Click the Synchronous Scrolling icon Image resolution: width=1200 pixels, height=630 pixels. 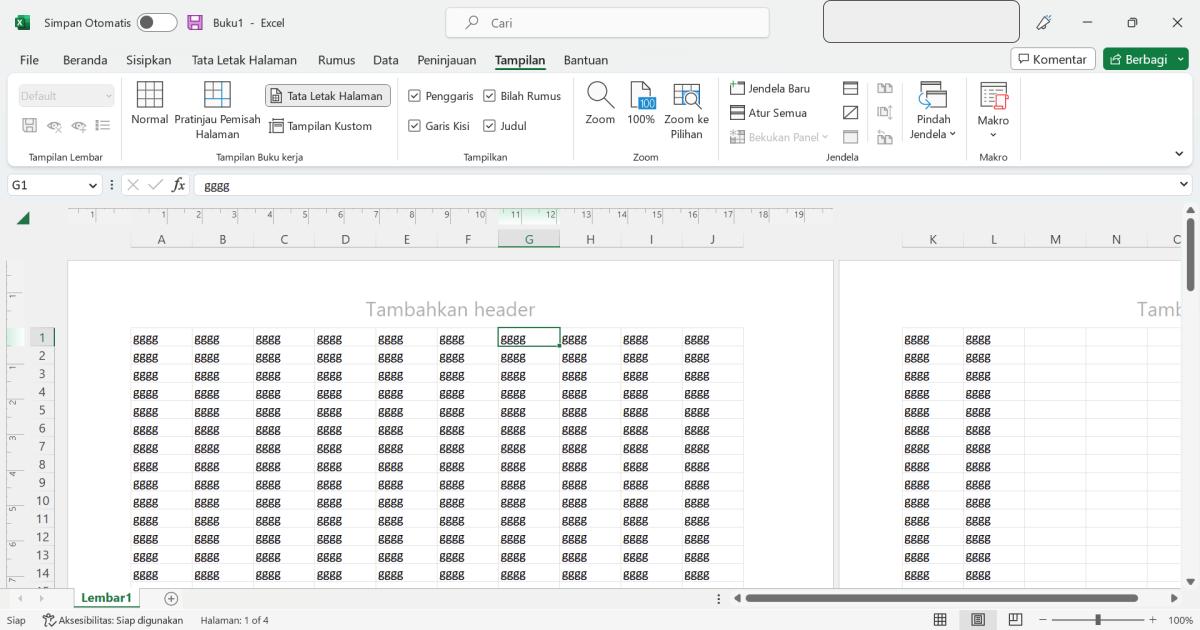pyautogui.click(x=885, y=113)
